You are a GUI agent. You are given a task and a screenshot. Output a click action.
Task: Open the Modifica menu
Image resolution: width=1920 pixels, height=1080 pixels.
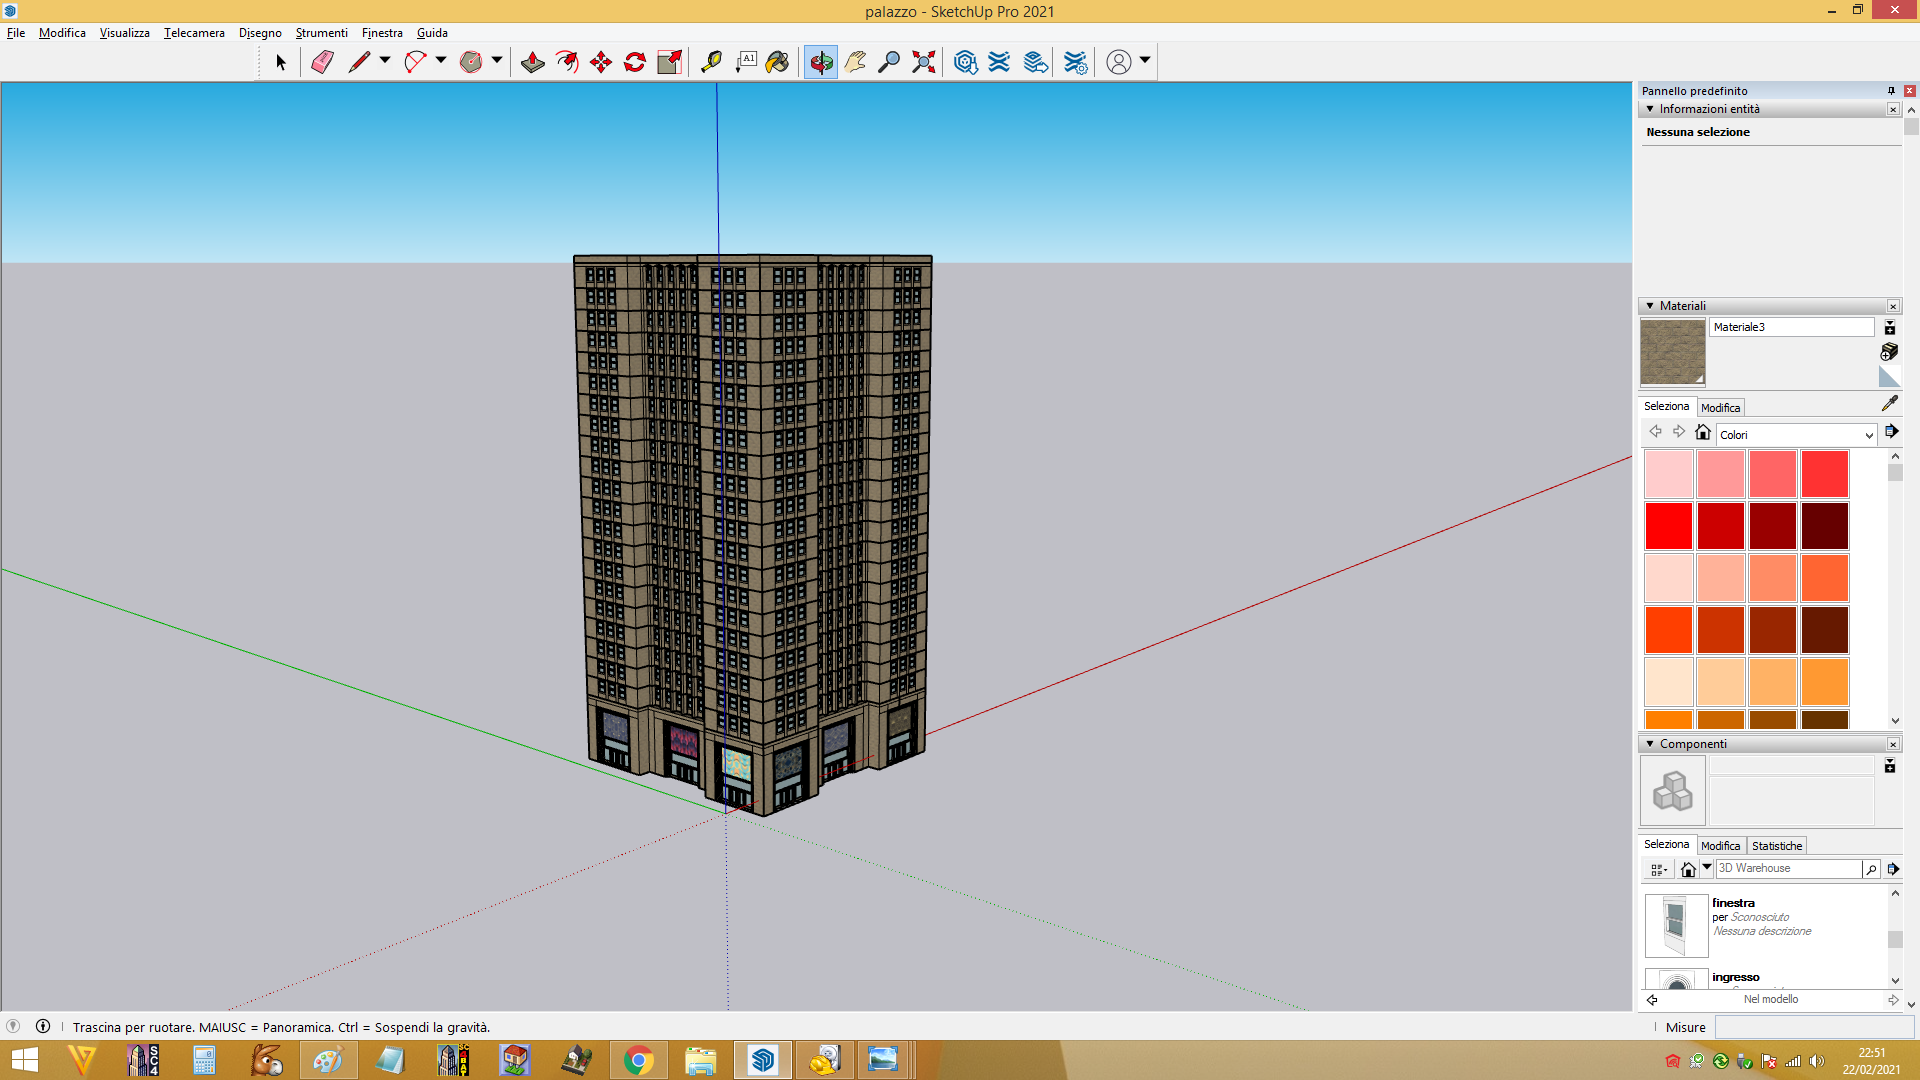point(62,33)
